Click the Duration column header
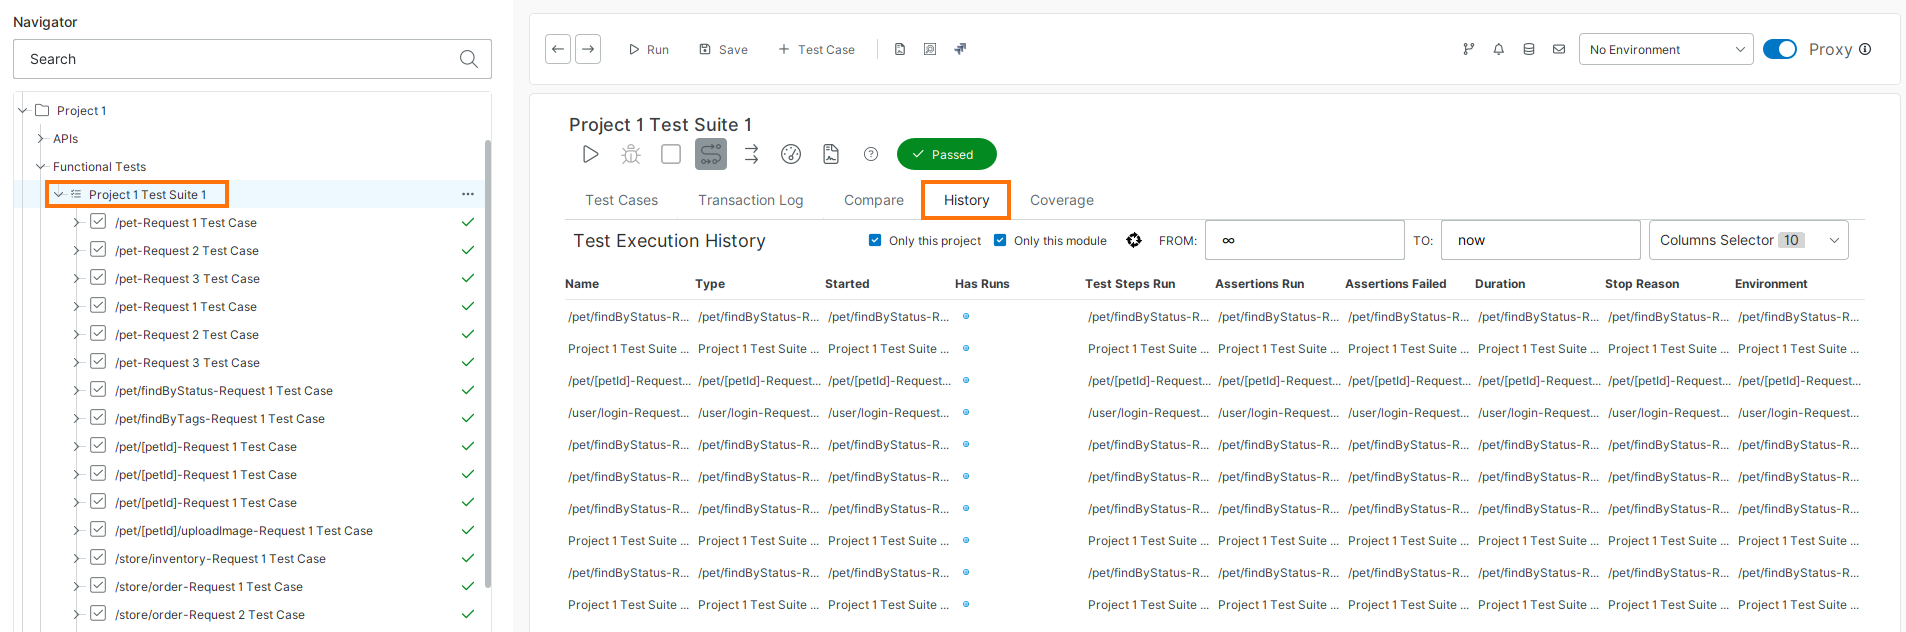Screen dimensions: 1906x632 tap(1500, 284)
